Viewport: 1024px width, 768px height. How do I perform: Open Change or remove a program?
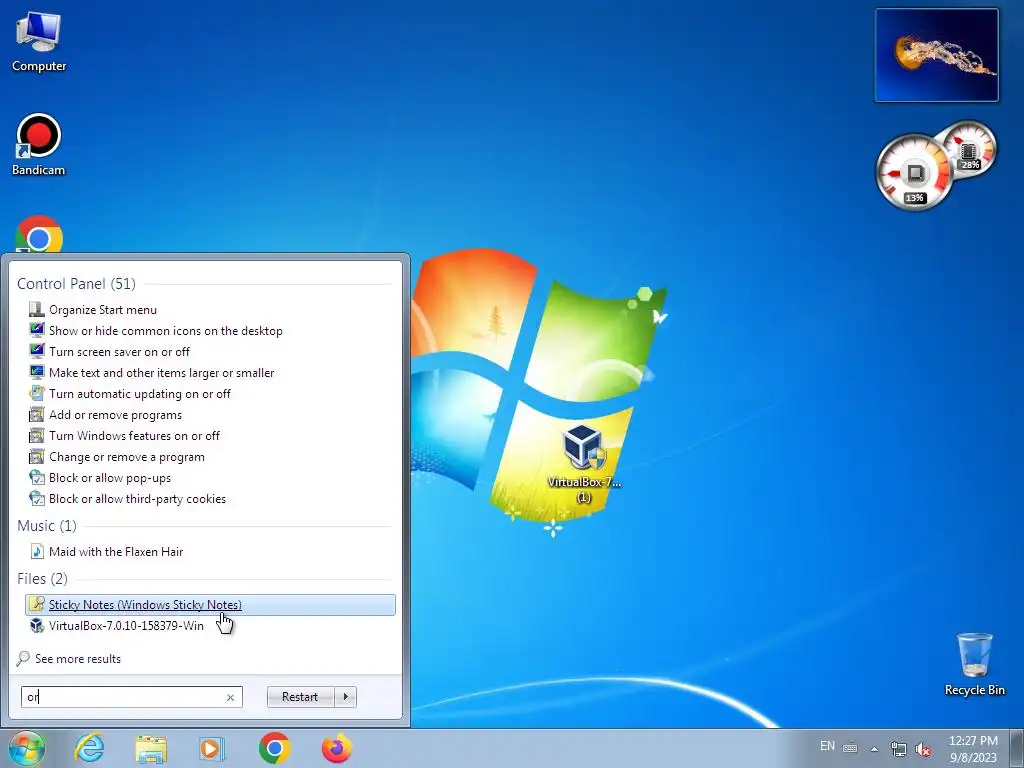coord(210,456)
